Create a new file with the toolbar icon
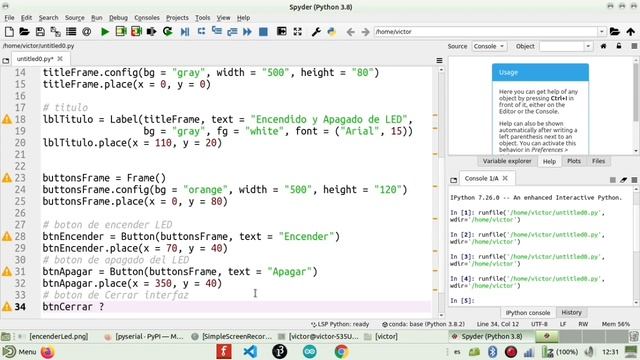Viewport: 640px width, 360px height. tap(9, 31)
